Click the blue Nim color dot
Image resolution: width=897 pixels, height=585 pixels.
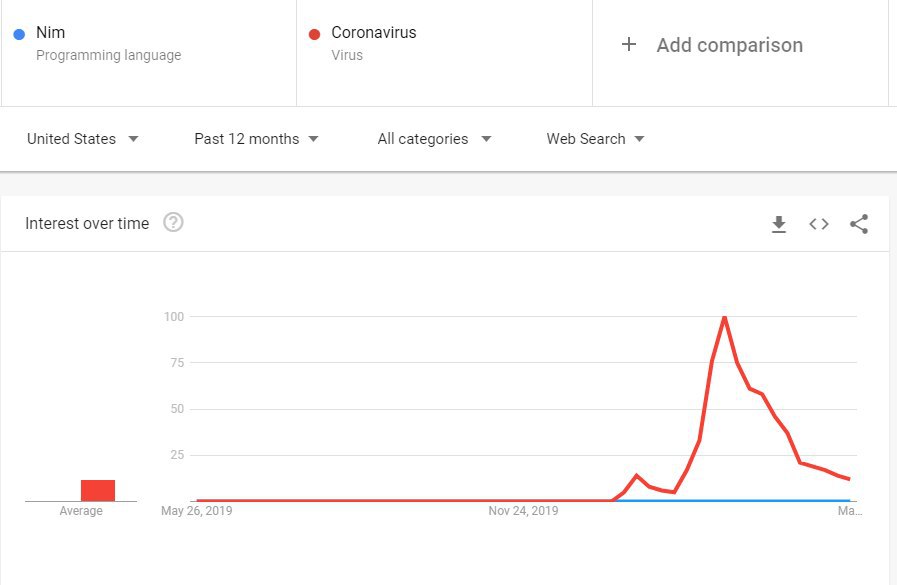19,34
